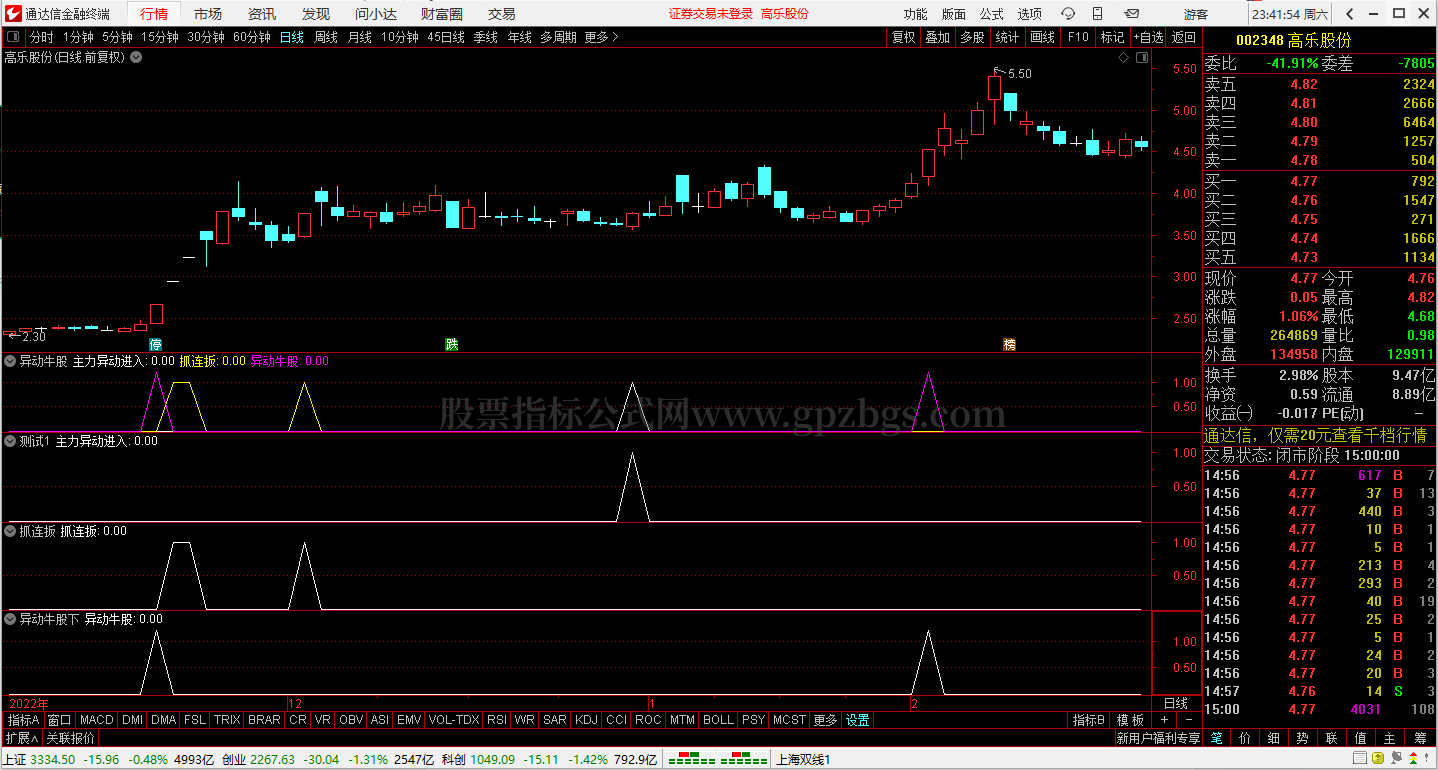Open the 财富圈 tab
Image resolution: width=1438 pixels, height=770 pixels.
pos(442,14)
